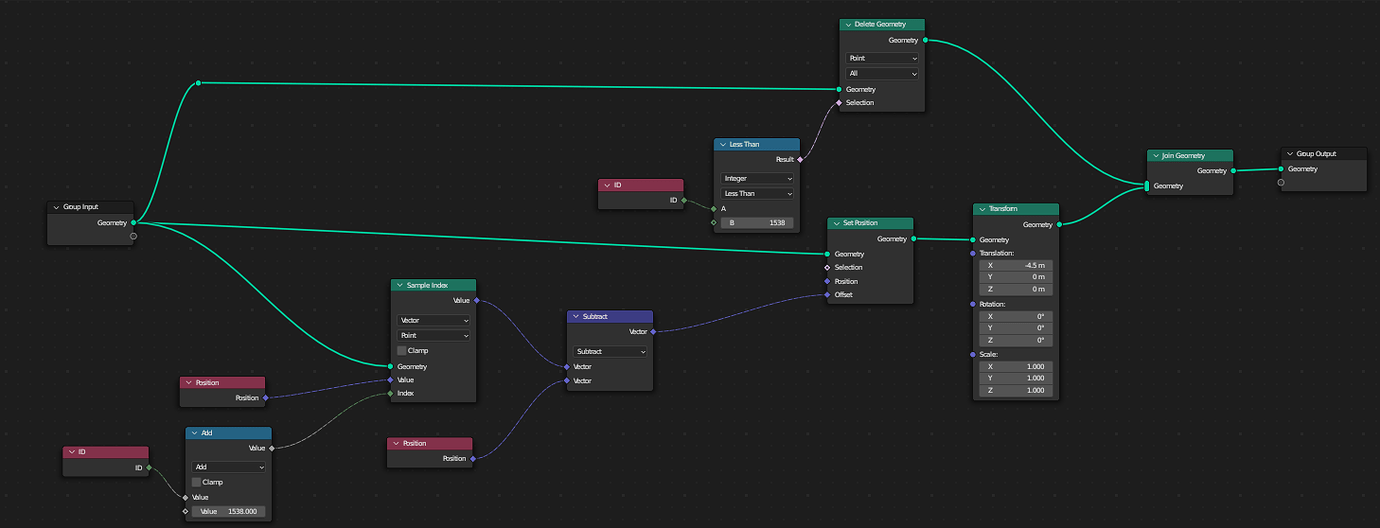This screenshot has width=1380, height=528.
Task: Click the Join Geometry output socket
Action: click(x=1233, y=171)
